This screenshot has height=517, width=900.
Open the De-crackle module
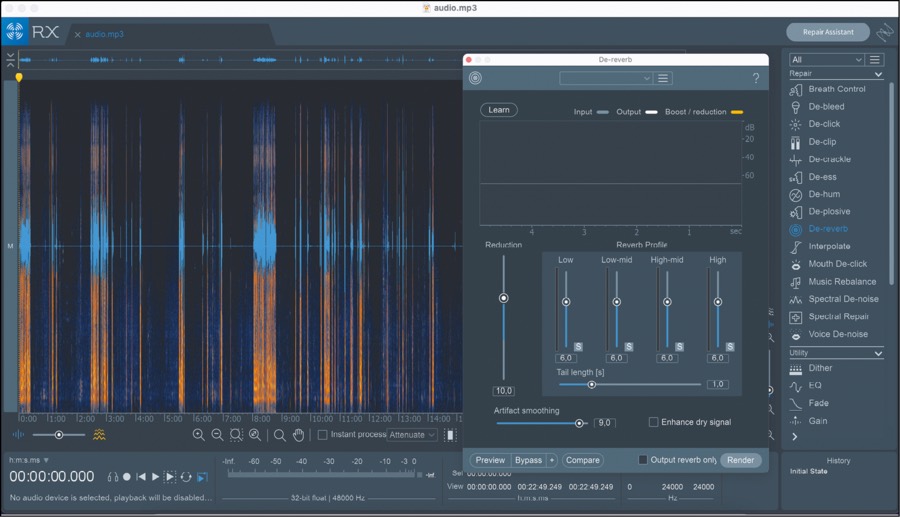click(821, 159)
